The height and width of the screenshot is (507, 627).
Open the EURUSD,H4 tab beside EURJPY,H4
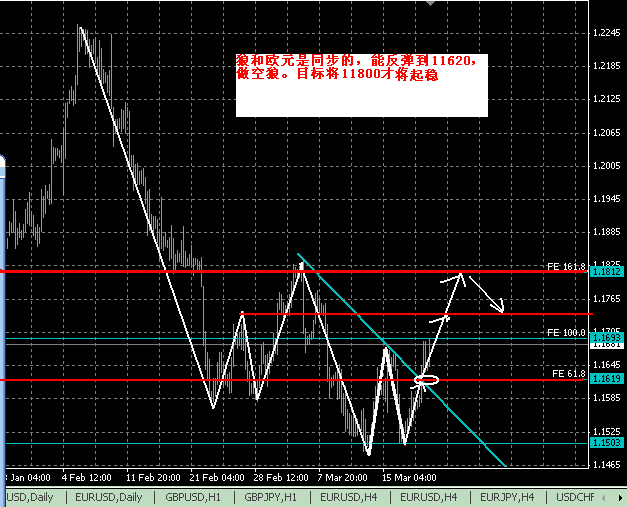click(429, 497)
